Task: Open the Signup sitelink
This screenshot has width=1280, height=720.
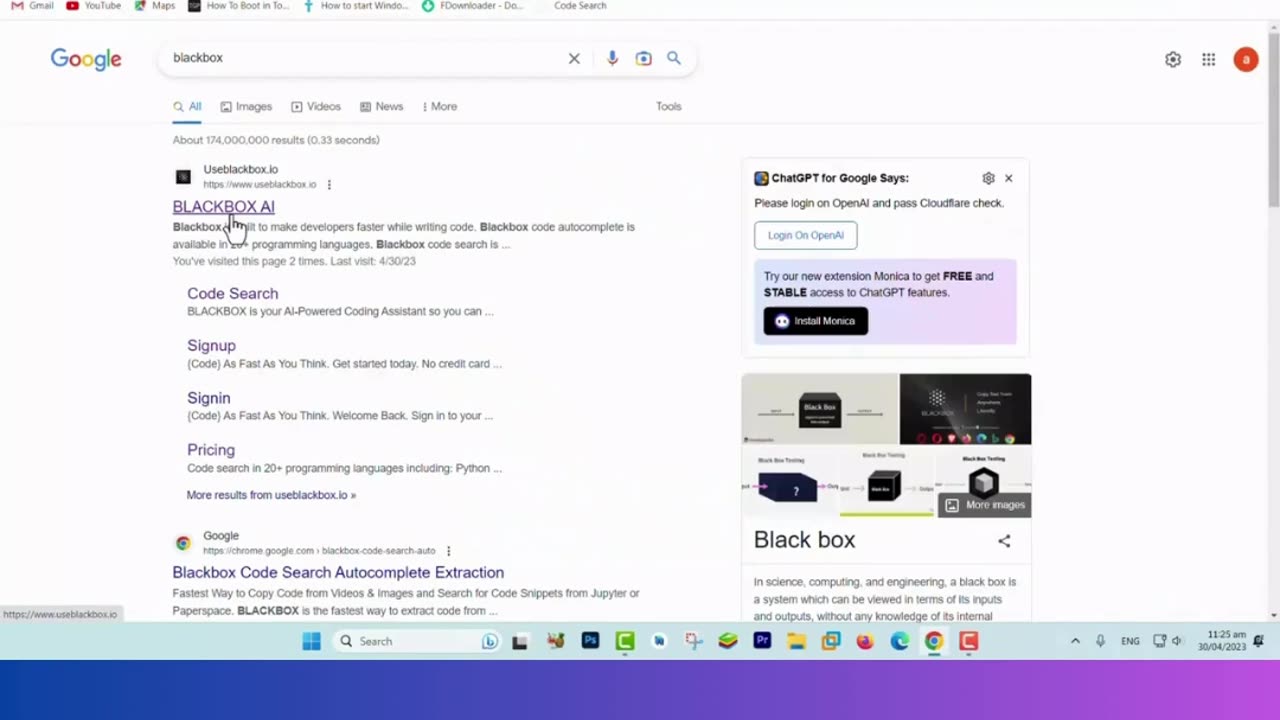Action: pos(211,345)
